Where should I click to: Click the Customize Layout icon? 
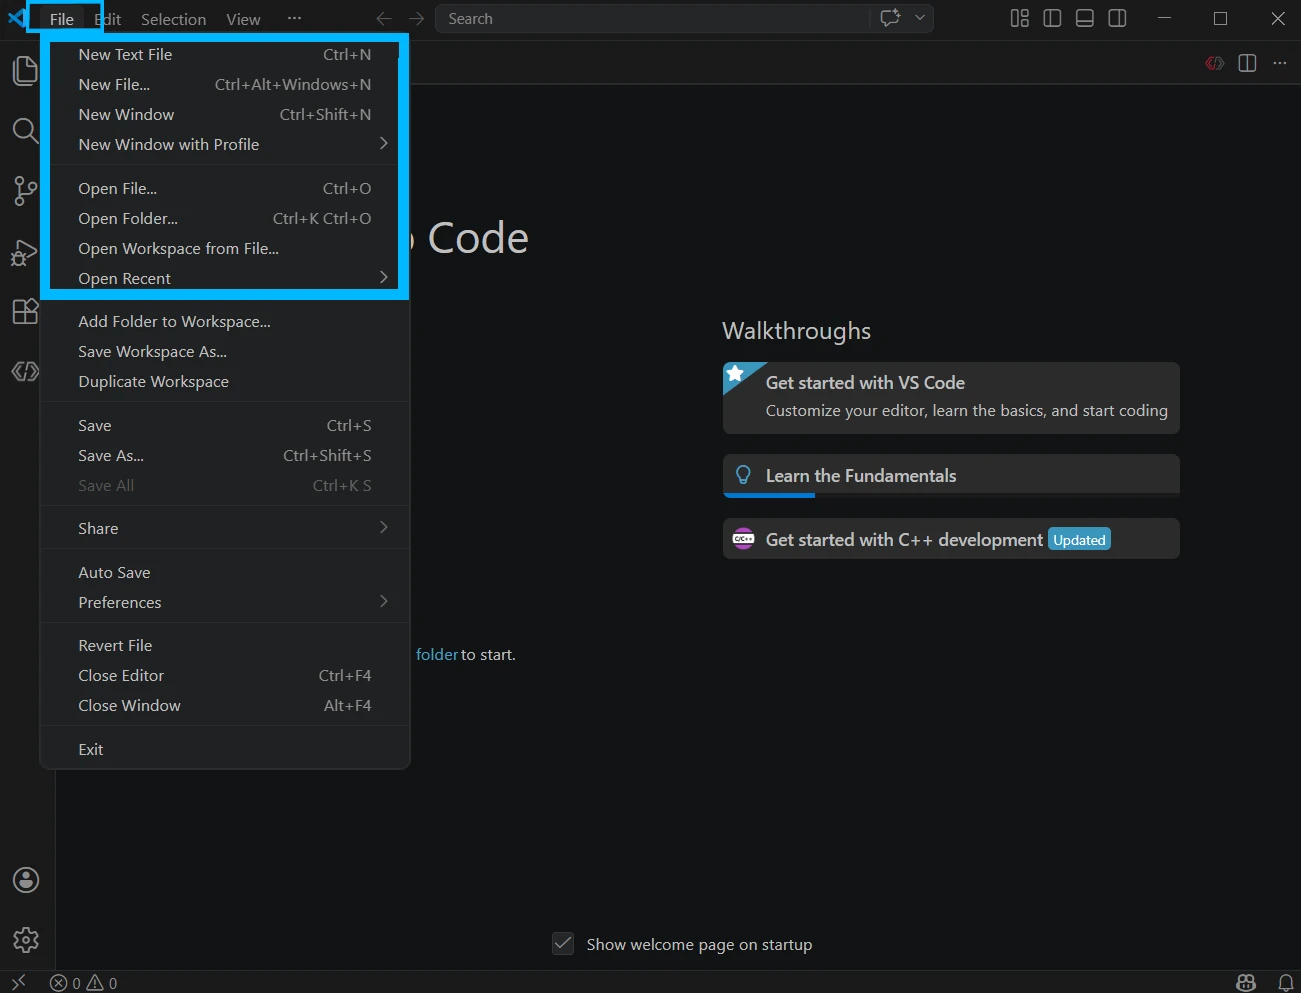1019,18
